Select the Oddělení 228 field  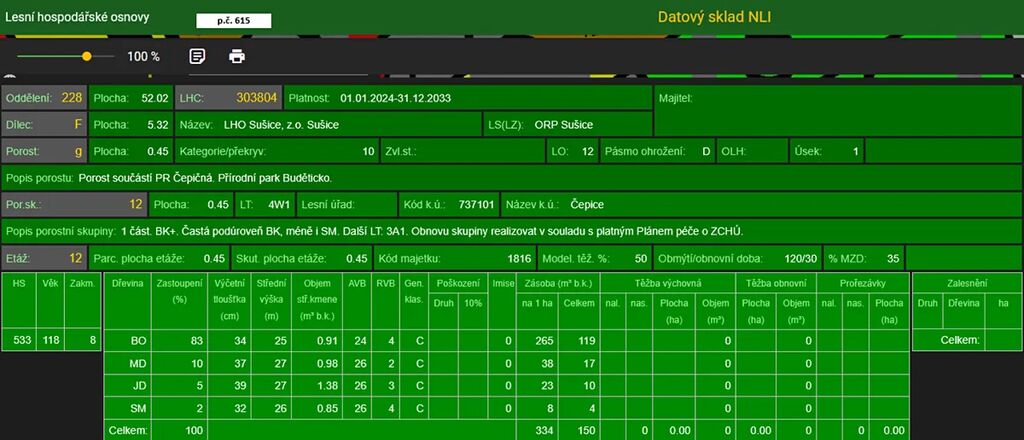click(x=44, y=98)
